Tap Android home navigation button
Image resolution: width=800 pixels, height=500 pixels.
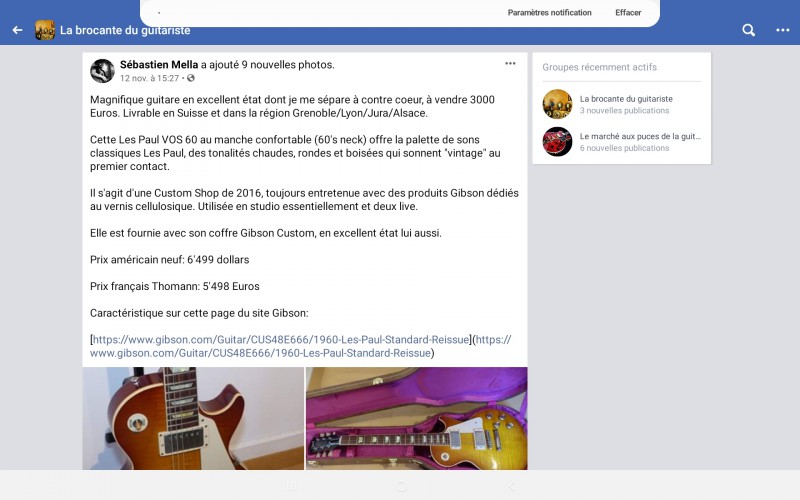tap(402, 486)
